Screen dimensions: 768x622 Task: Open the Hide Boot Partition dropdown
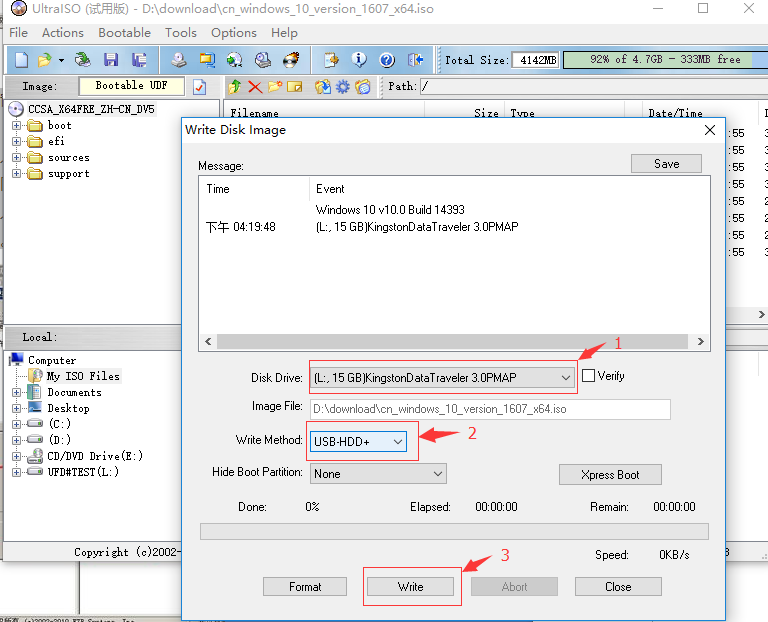coord(378,474)
